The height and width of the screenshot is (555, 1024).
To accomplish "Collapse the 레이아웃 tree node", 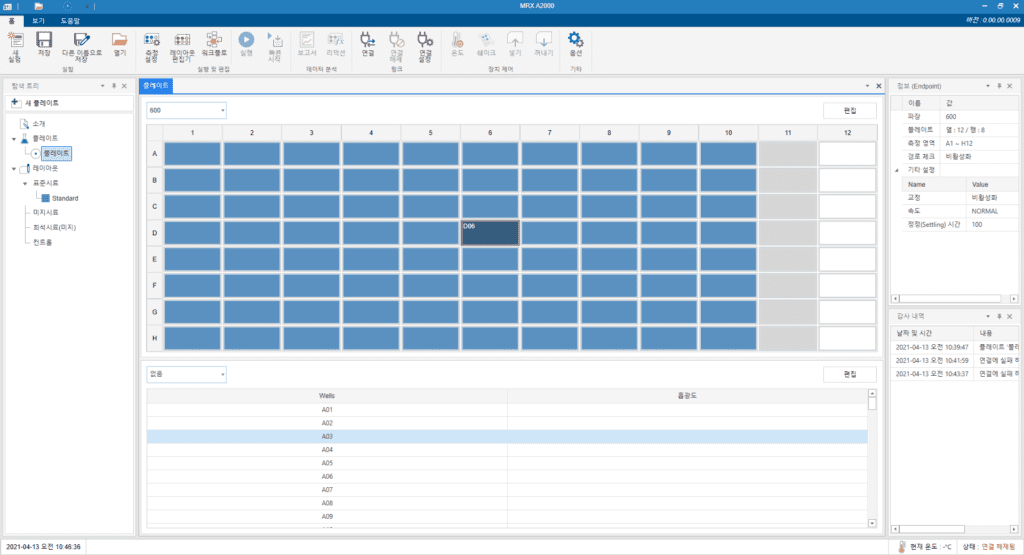I will [x=12, y=169].
